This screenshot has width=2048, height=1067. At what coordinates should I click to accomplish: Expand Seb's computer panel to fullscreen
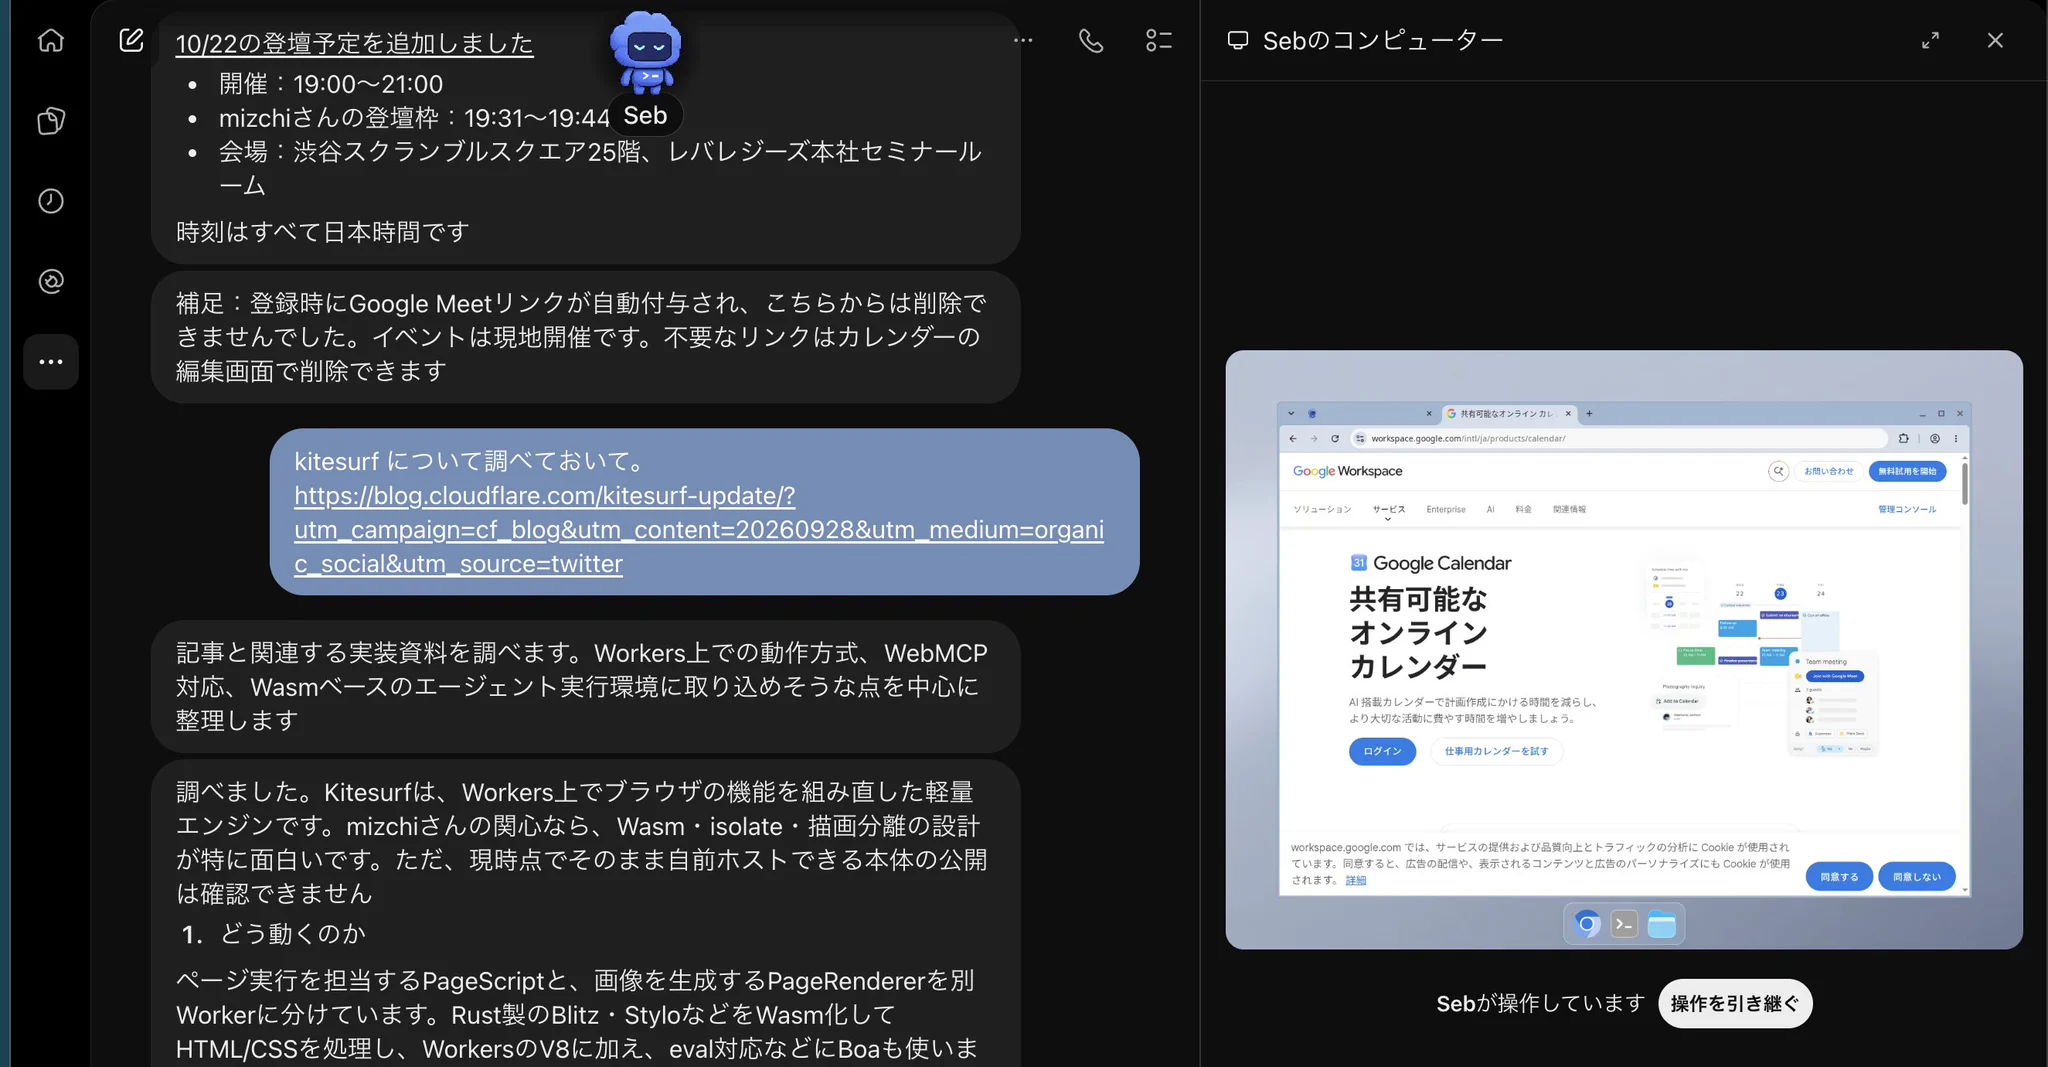(x=1931, y=41)
